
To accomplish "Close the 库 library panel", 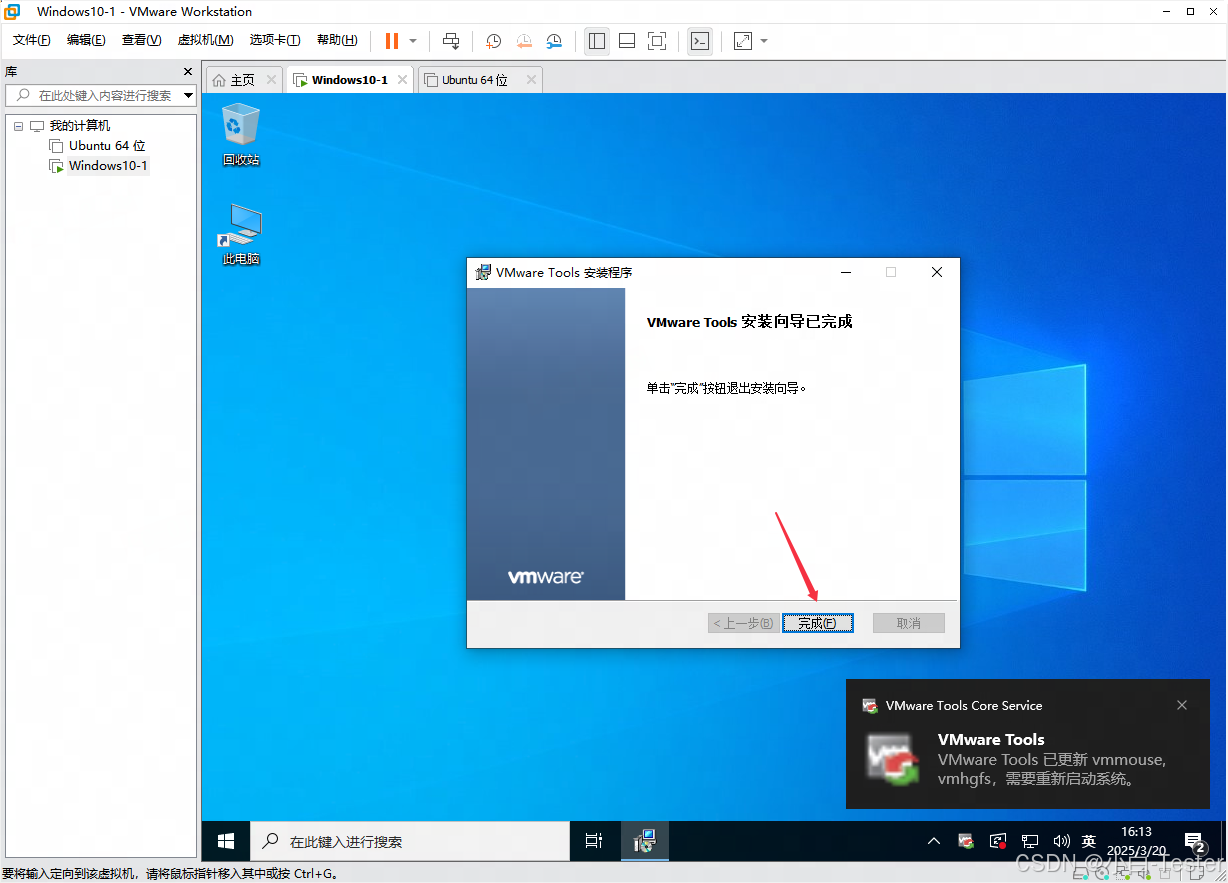I will coord(188,72).
